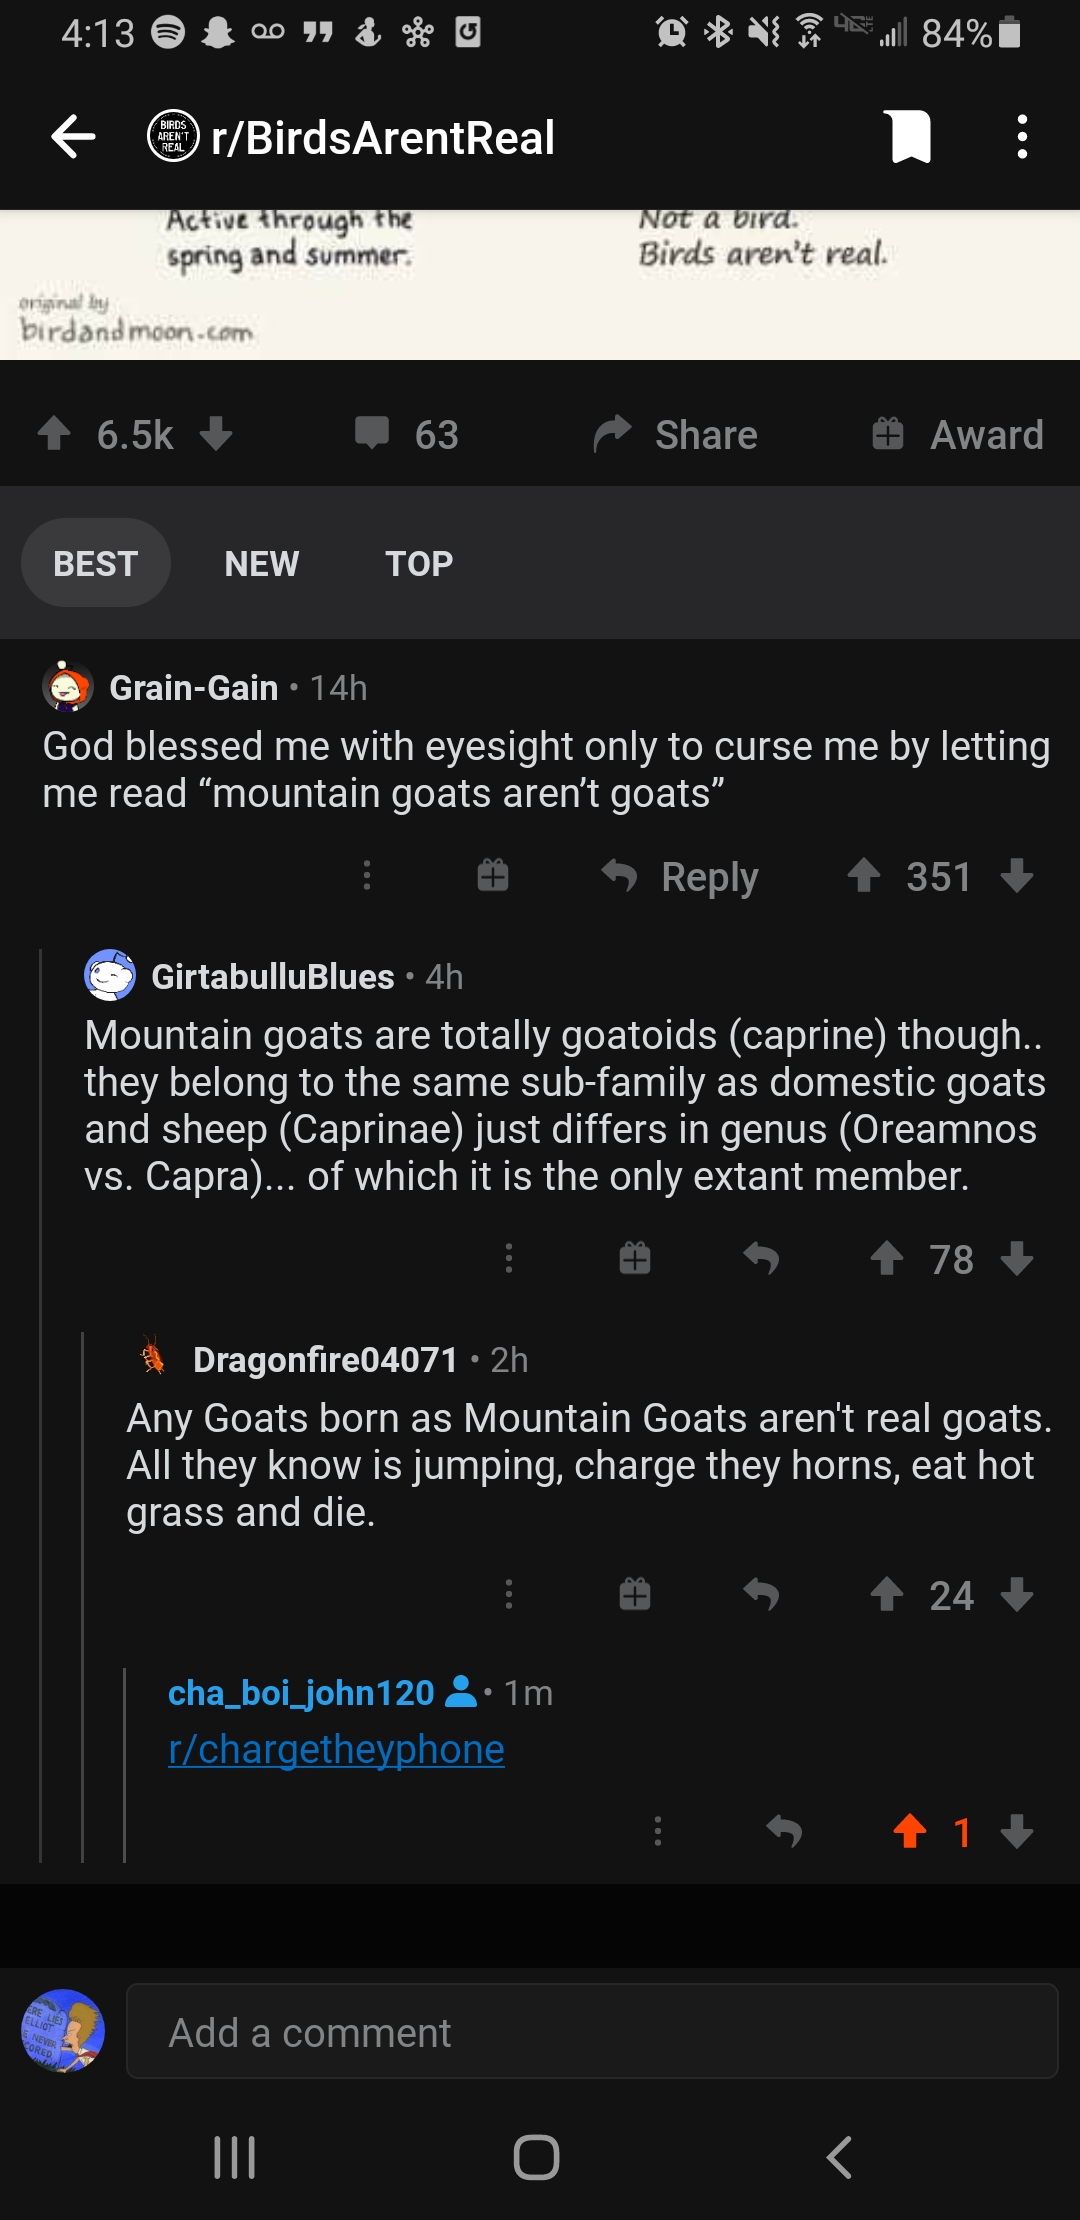Share the post
The image size is (1080, 2220).
[677, 434]
